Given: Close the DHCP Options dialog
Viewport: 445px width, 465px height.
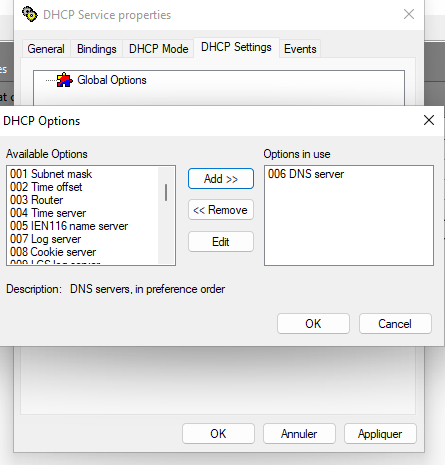Looking at the screenshot, I should click(429, 120).
